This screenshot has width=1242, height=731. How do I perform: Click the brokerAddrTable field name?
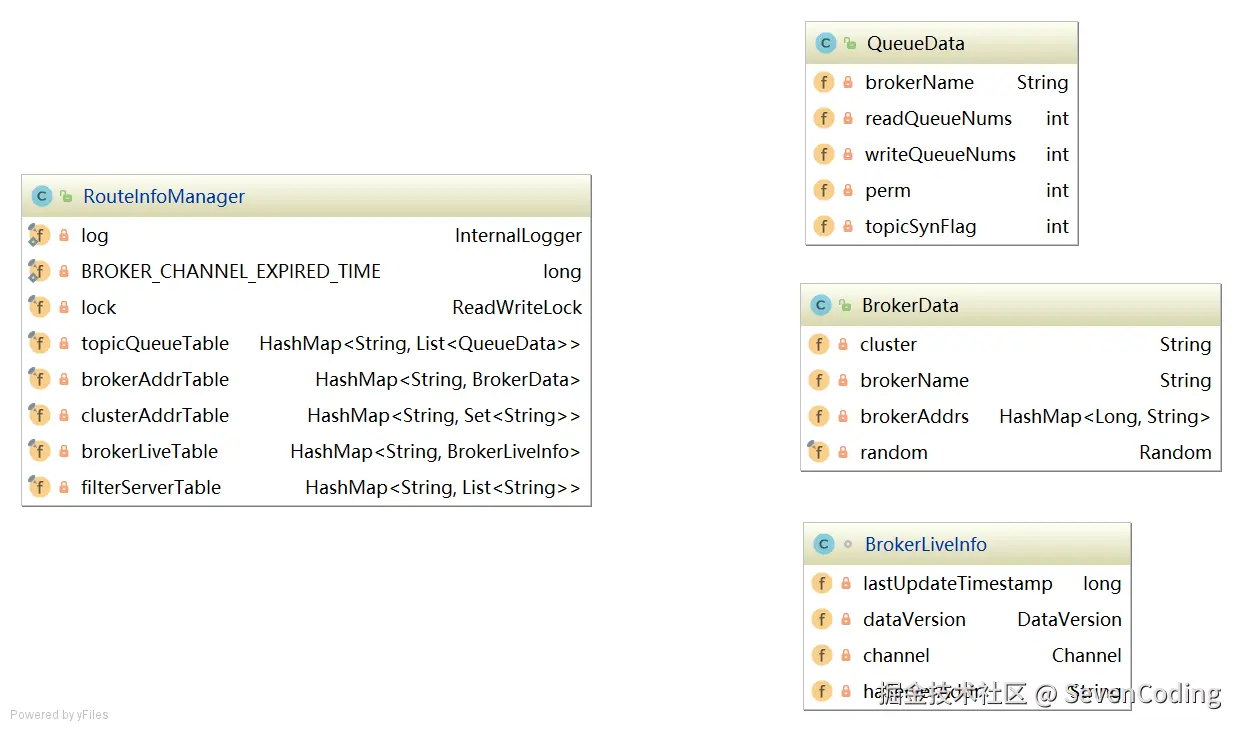click(x=155, y=379)
